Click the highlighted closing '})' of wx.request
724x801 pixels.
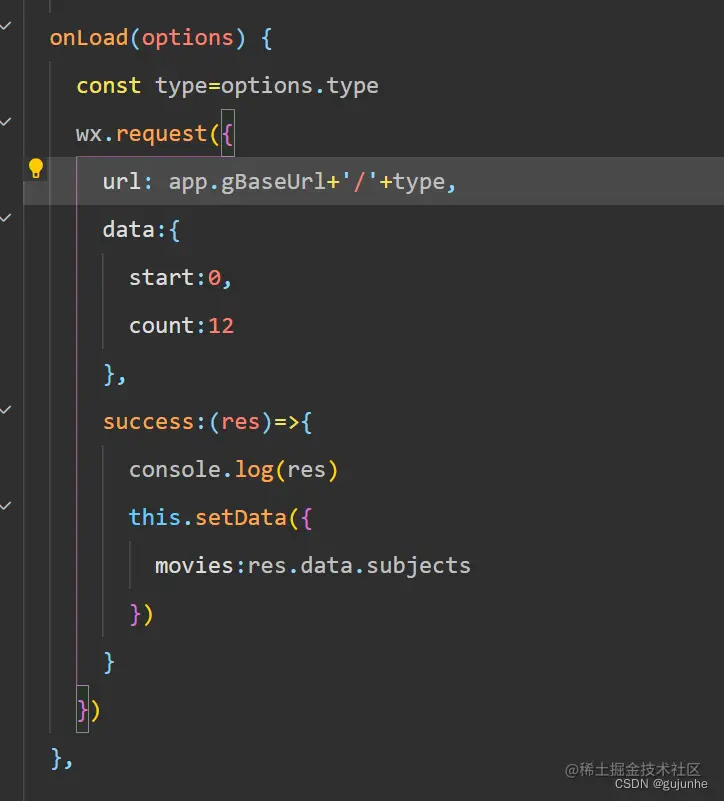[88, 710]
